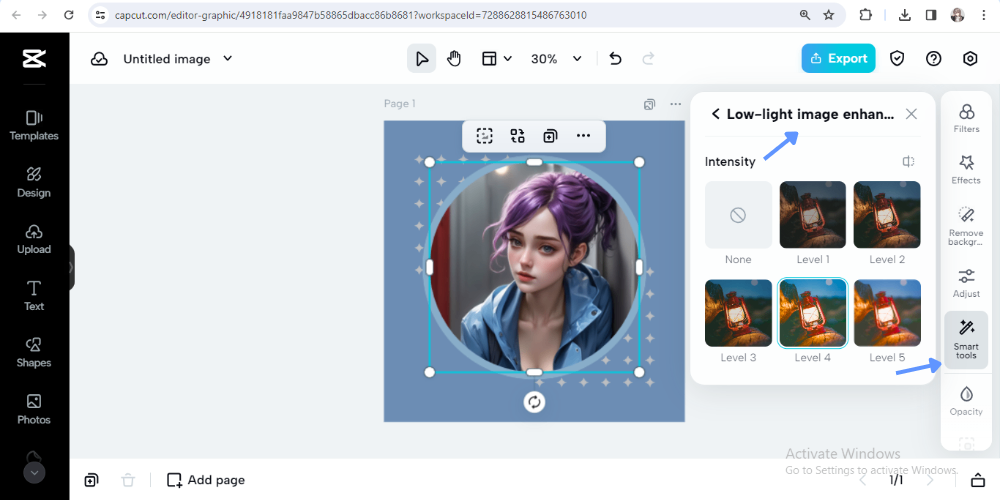Click the Export button
Viewport: 1000px width, 500px height.
pyautogui.click(x=838, y=59)
